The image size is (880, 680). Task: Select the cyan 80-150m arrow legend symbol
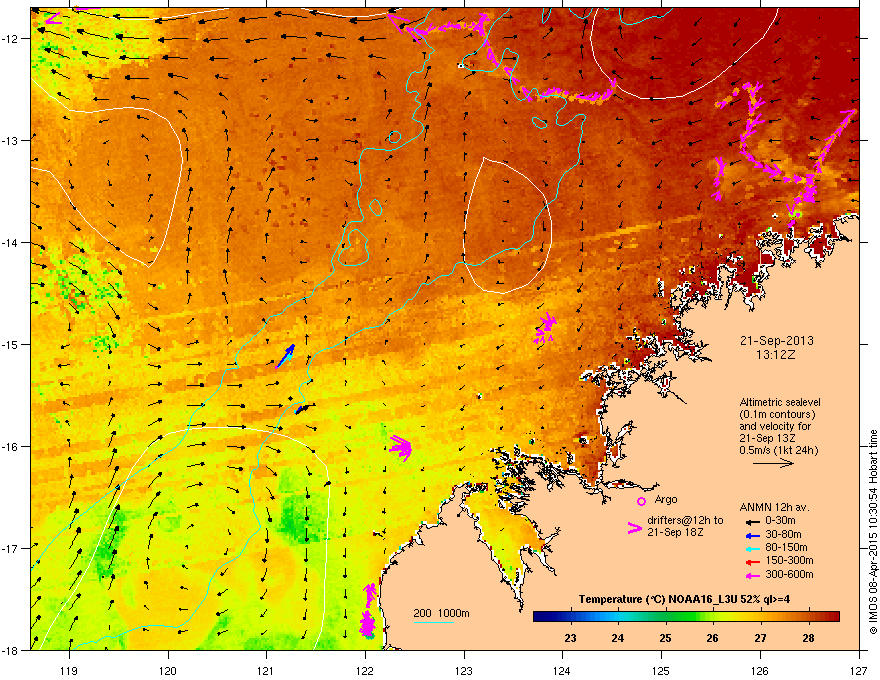(x=751, y=548)
